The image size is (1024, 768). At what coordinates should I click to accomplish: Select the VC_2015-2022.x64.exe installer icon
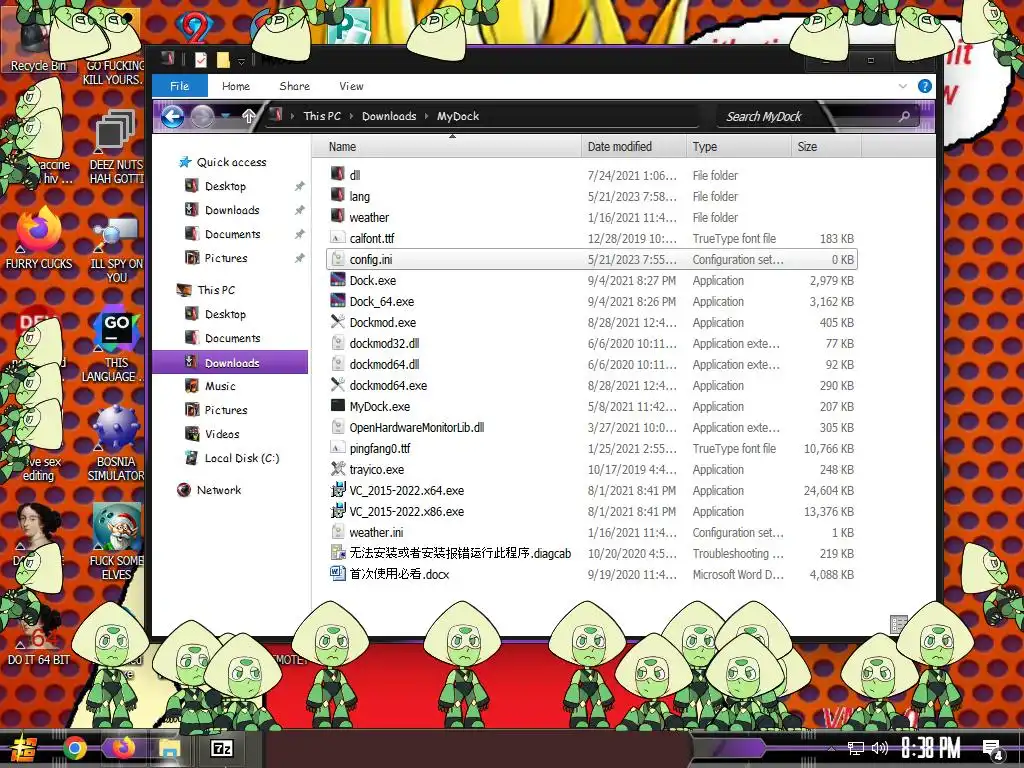[338, 490]
